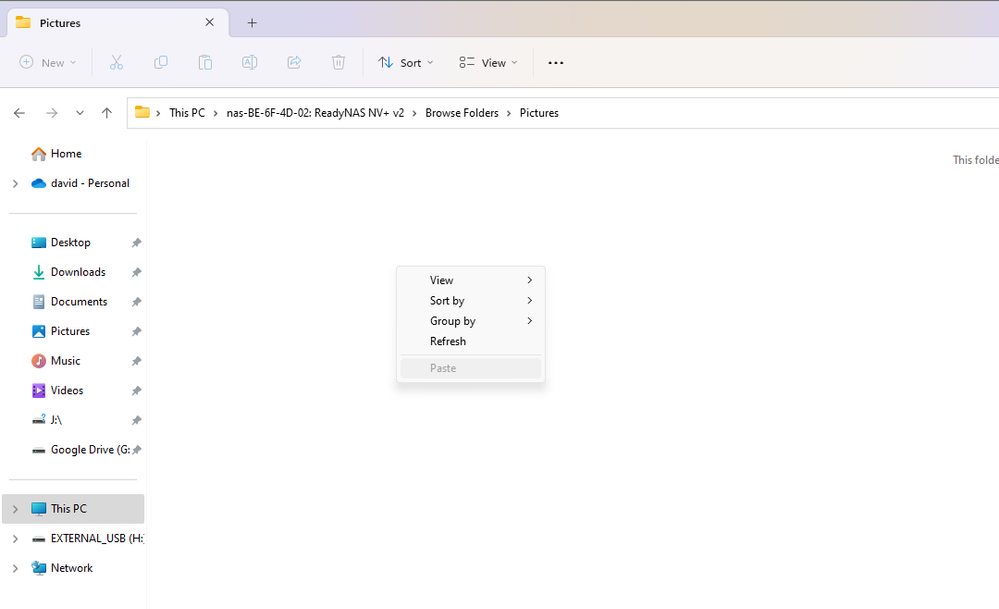Viewport: 999px width, 609px height.
Task: Open the New item dropdown
Action: 48,63
